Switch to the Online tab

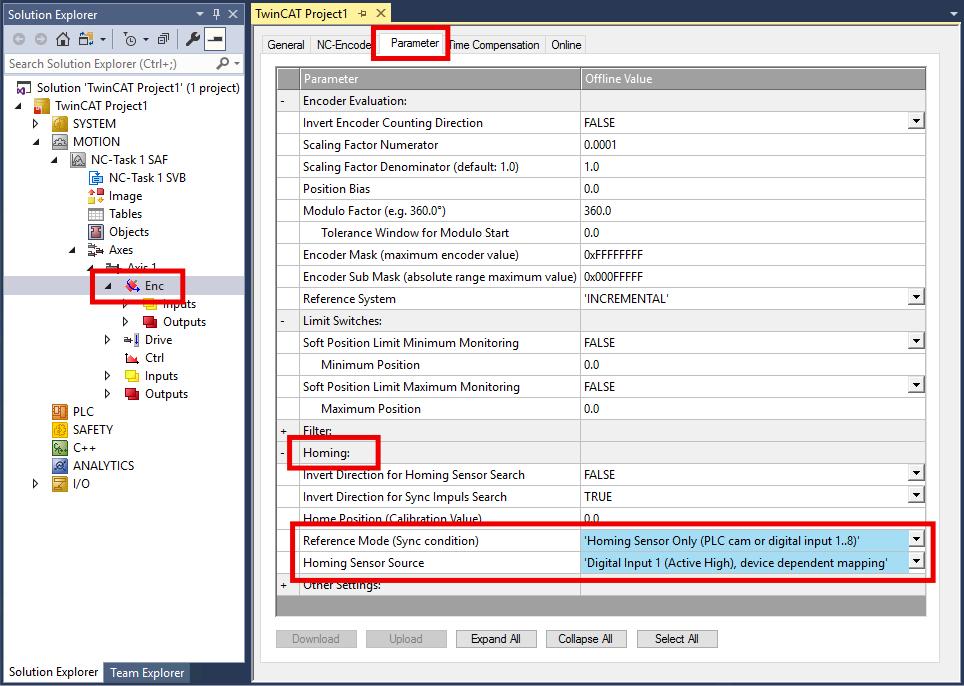[566, 45]
